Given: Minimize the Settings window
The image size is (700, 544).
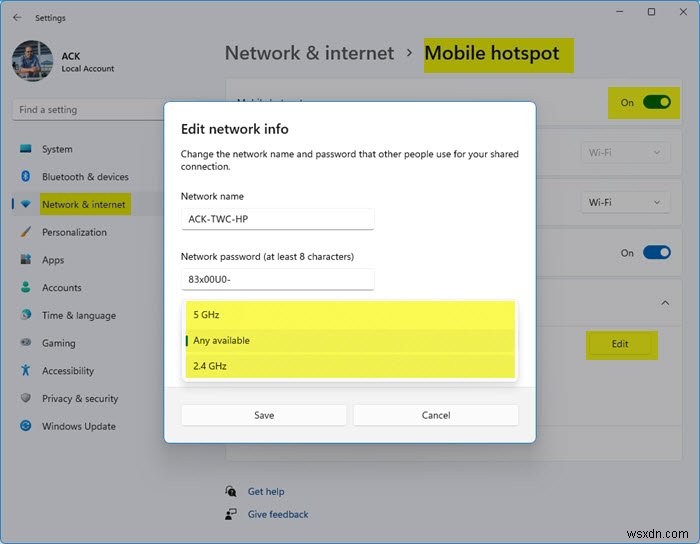Looking at the screenshot, I should click(620, 12).
